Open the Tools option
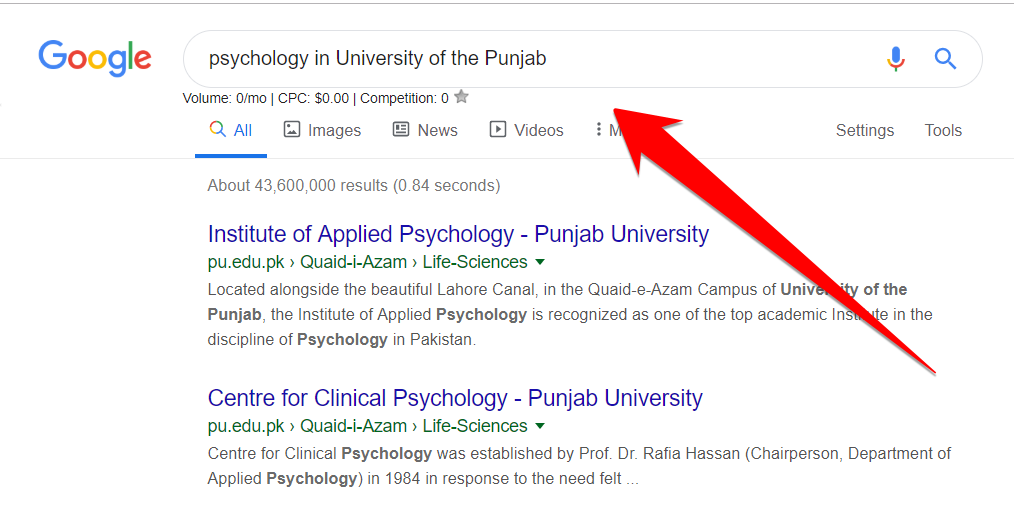Viewport: 1014px width, 518px height. click(x=943, y=130)
